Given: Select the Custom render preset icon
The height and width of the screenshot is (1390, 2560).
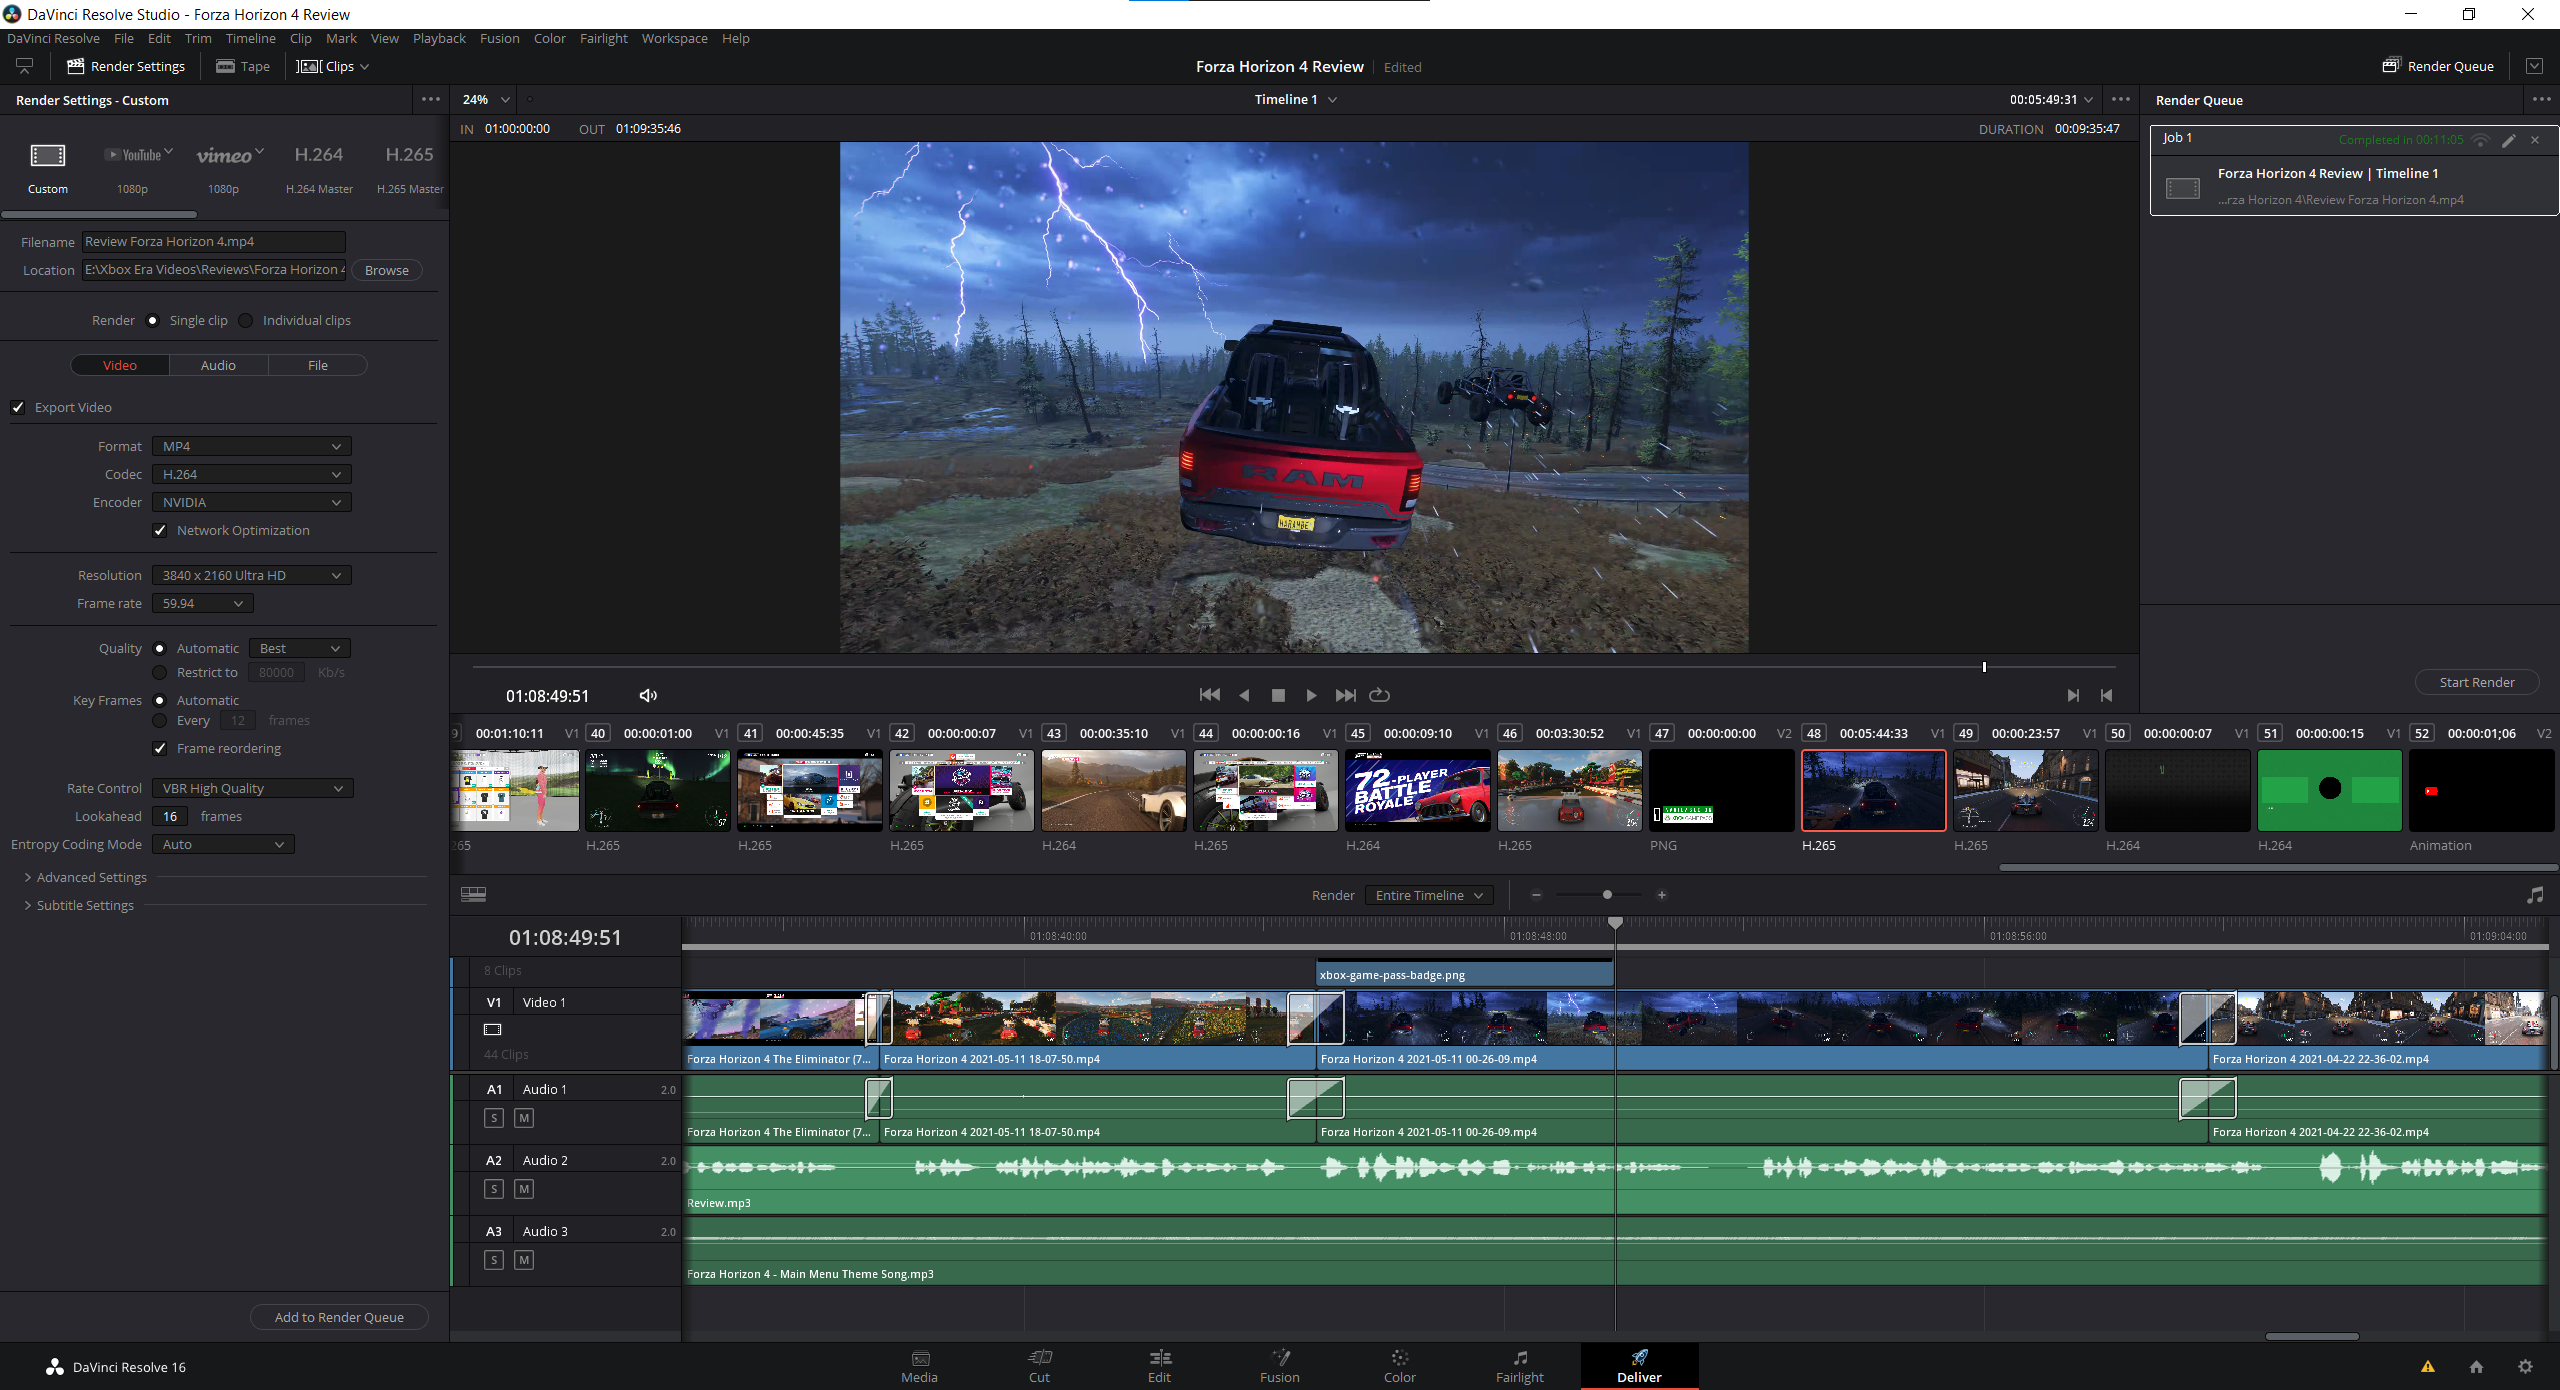Looking at the screenshot, I should pos(48,155).
